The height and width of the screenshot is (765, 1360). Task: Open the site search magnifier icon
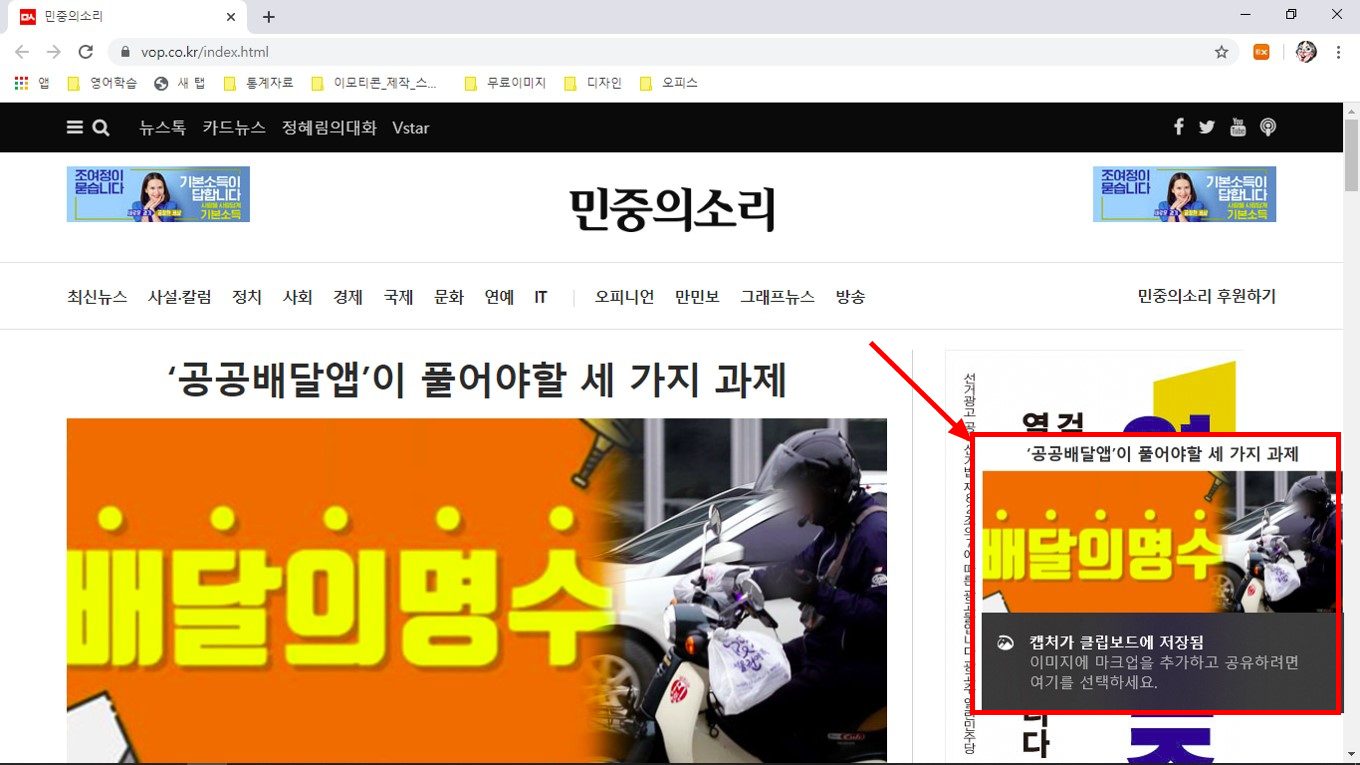[x=101, y=127]
